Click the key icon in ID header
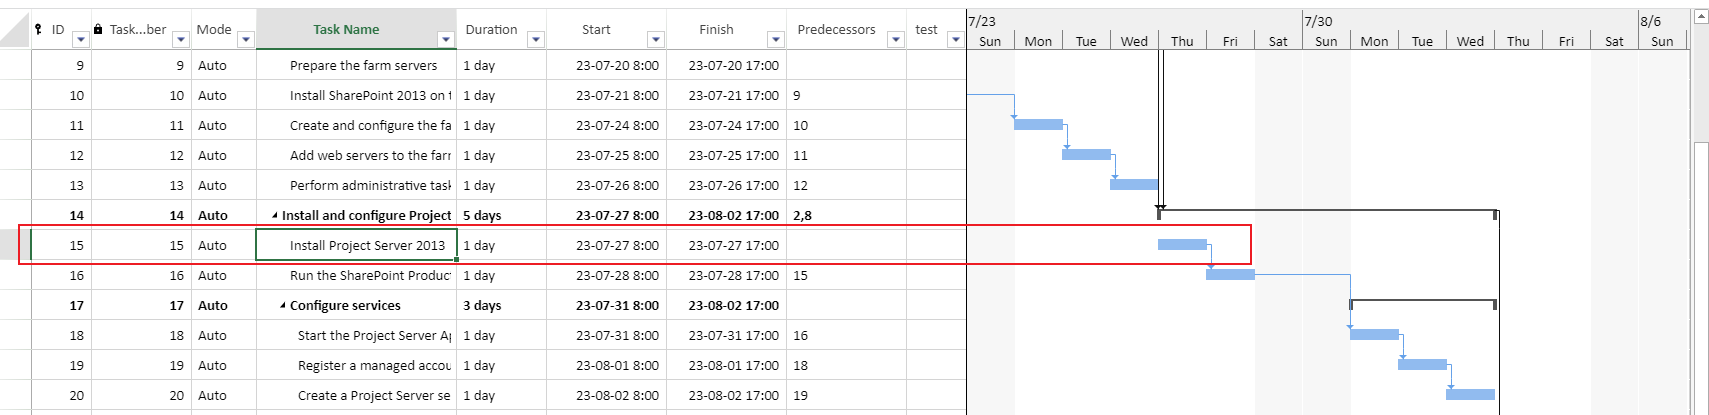The height and width of the screenshot is (415, 1709). tap(38, 30)
